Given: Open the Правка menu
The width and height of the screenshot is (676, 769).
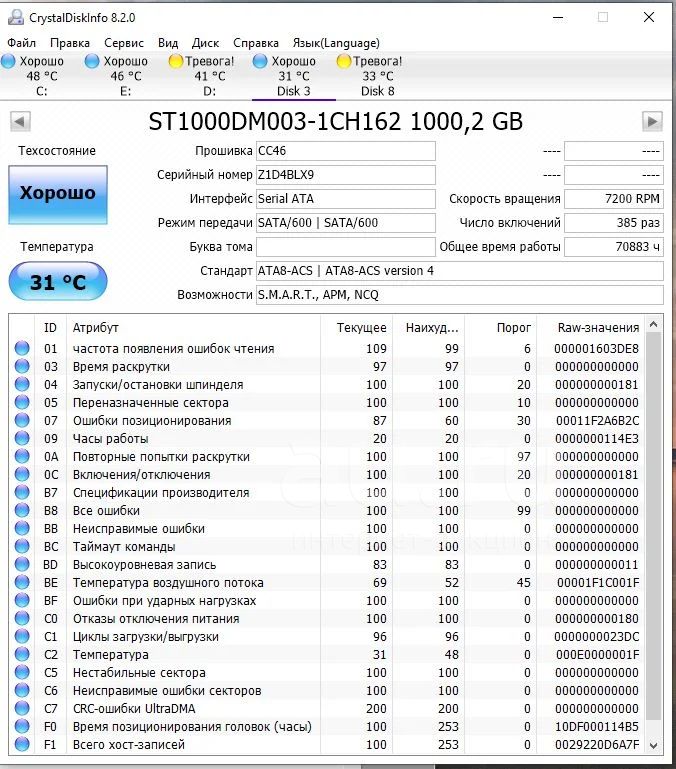Looking at the screenshot, I should pyautogui.click(x=70, y=43).
